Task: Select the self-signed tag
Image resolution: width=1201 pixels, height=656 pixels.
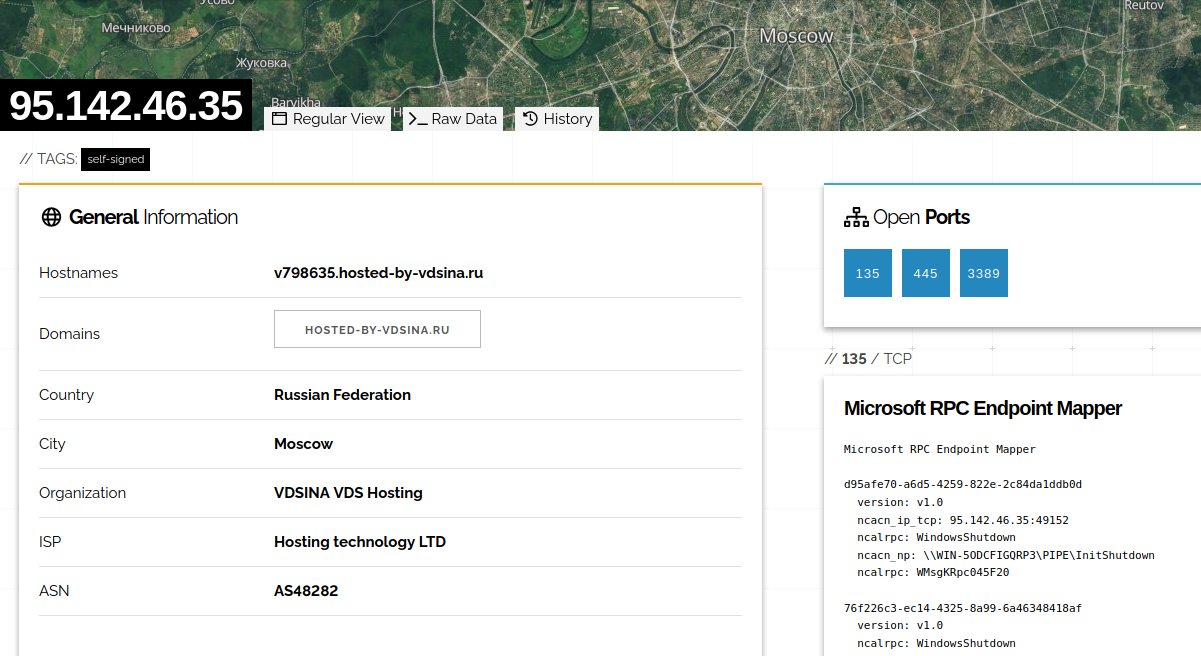Action: (x=115, y=159)
